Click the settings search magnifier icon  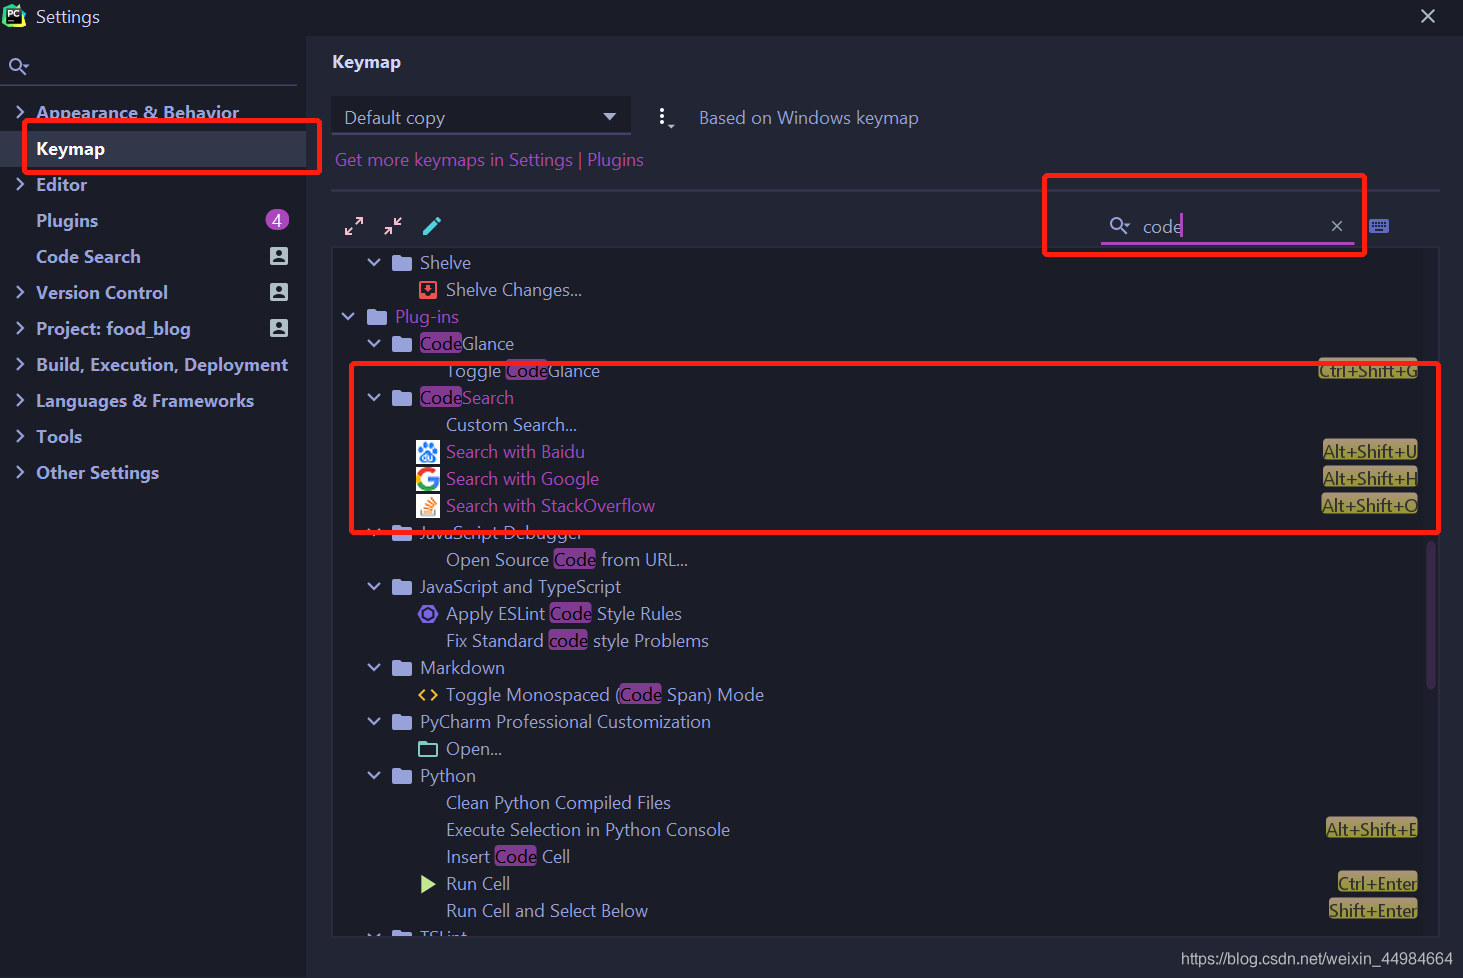click(x=18, y=66)
